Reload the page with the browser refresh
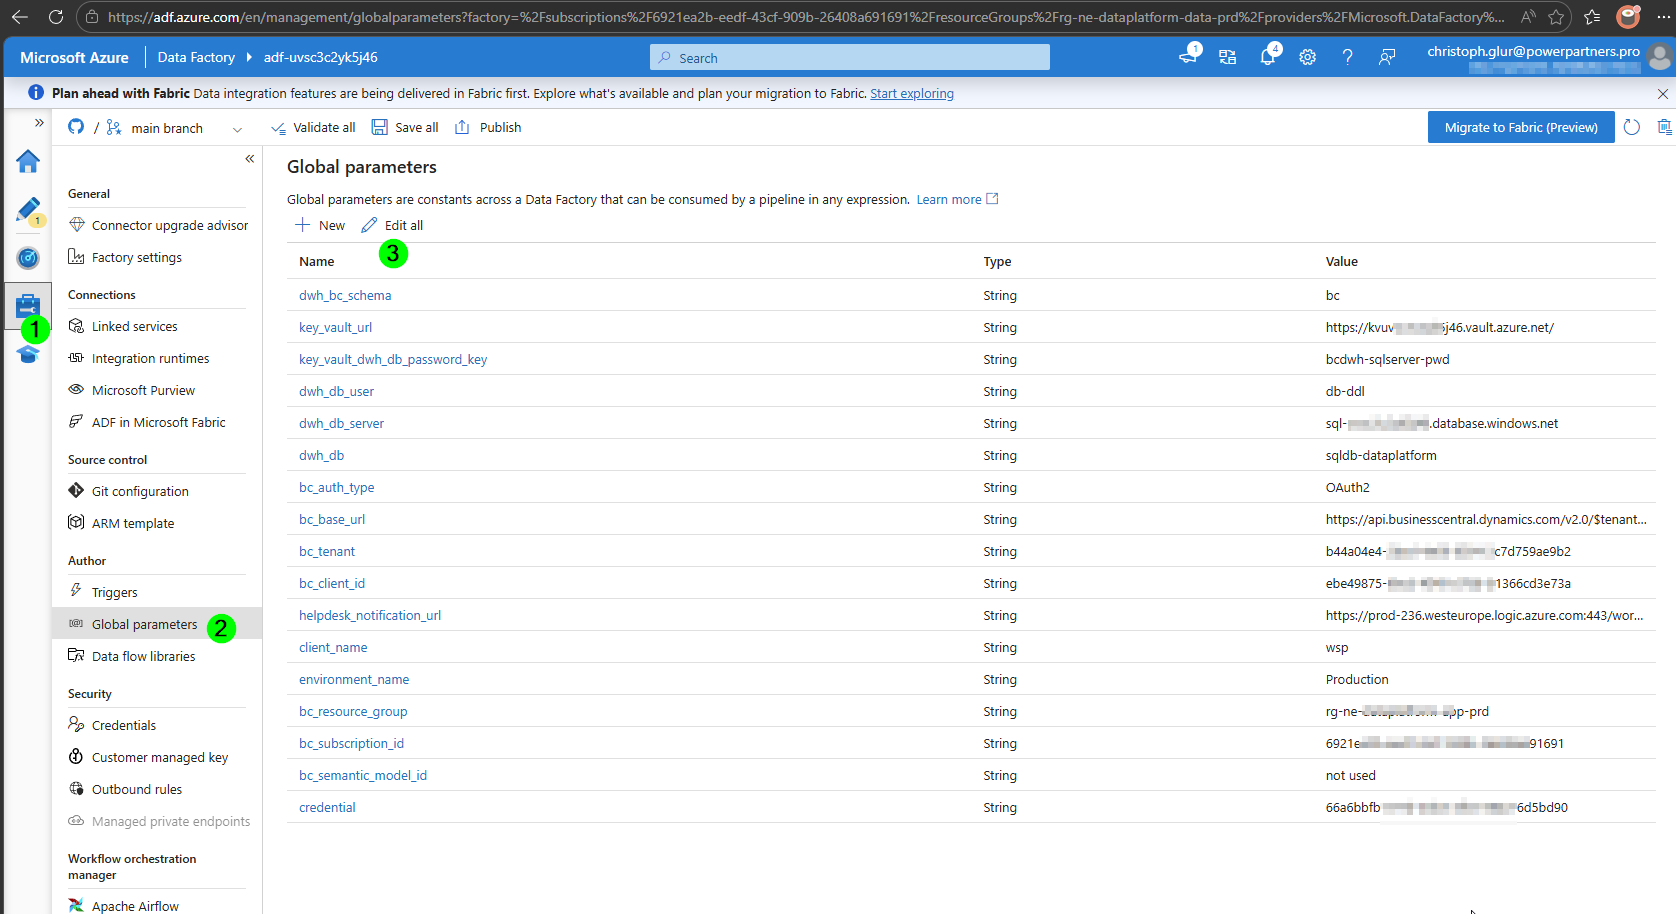1676x914 pixels. (x=55, y=17)
